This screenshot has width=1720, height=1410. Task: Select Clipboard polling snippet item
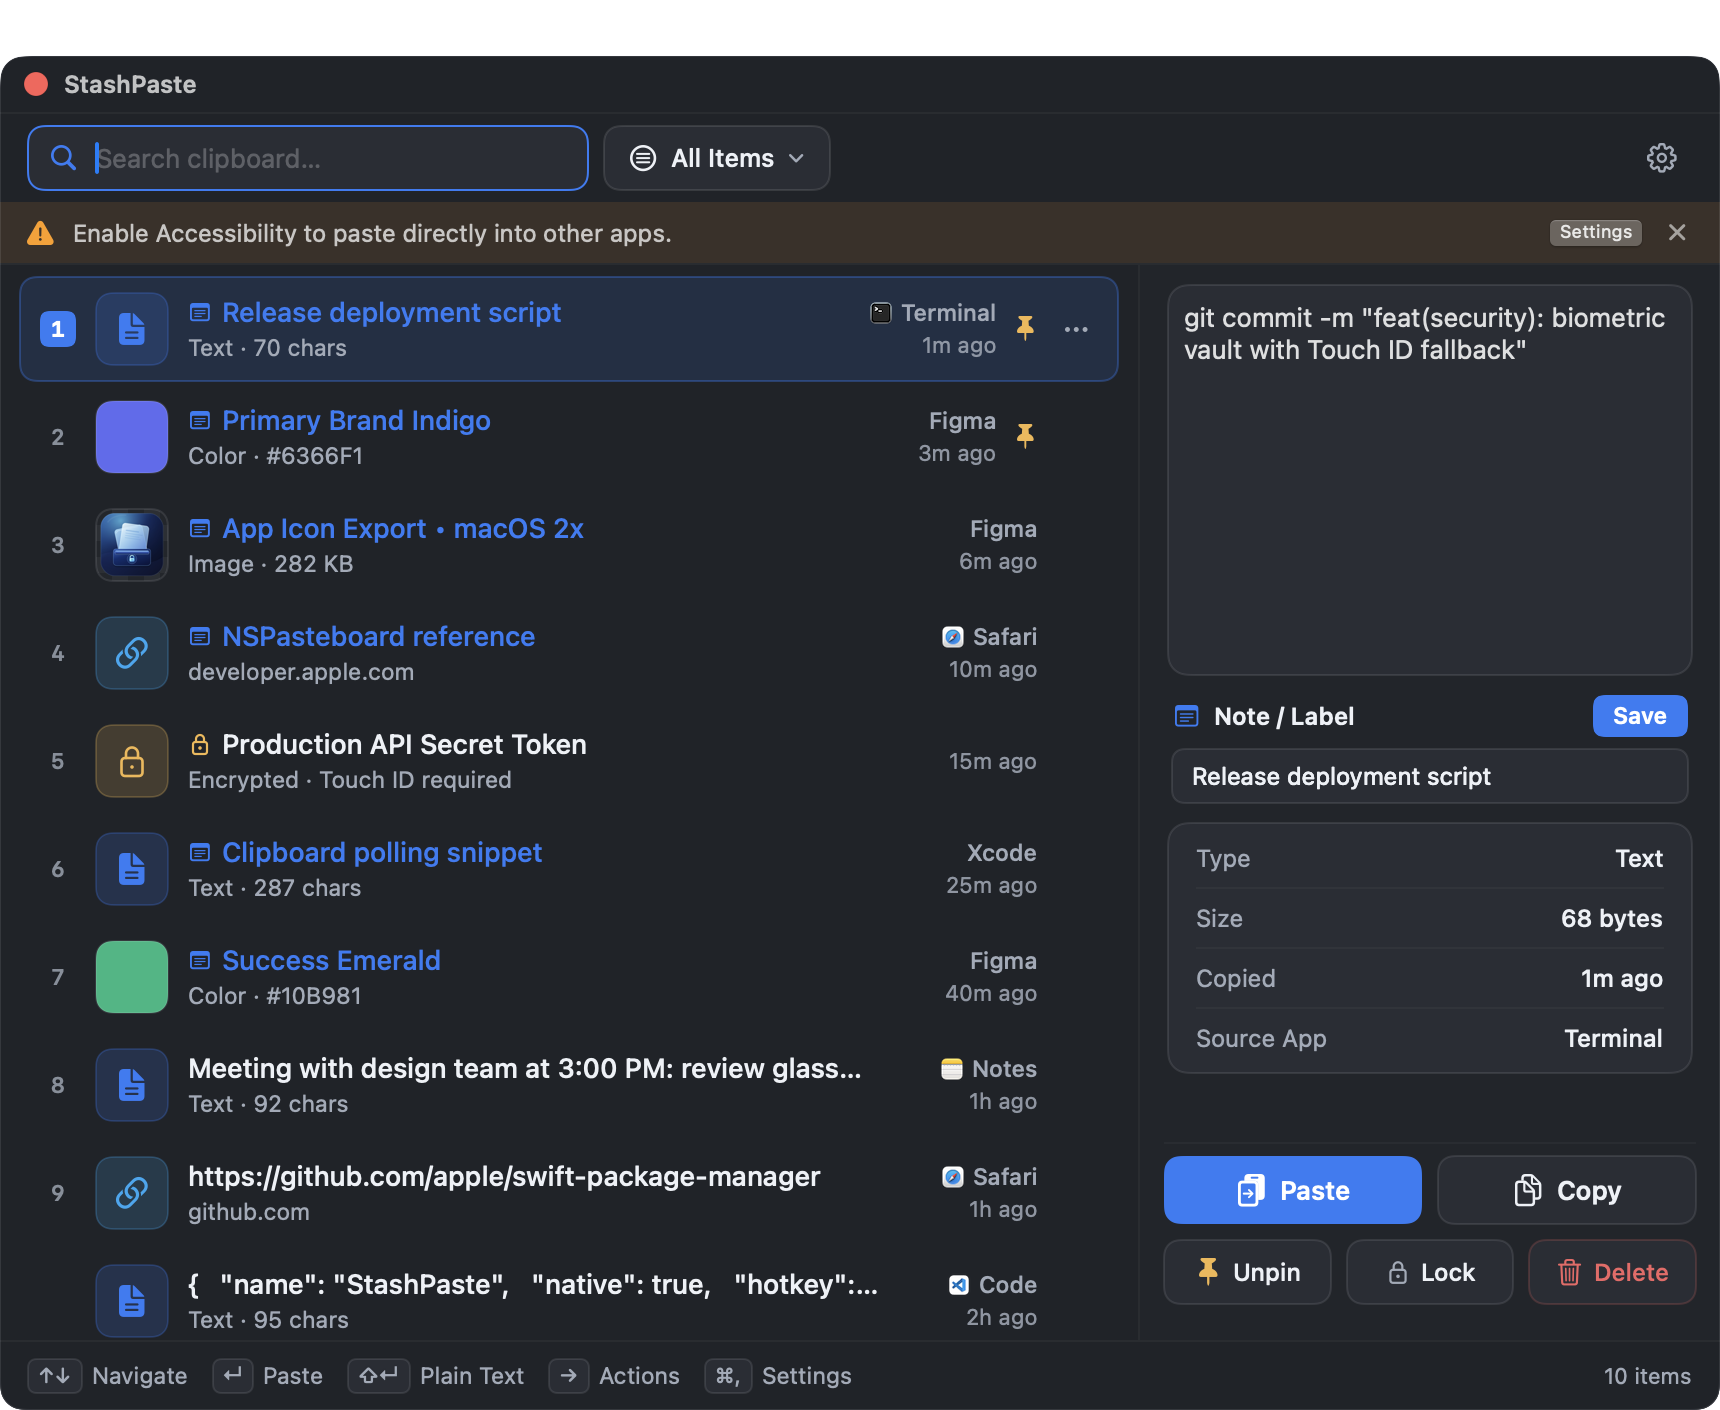(x=568, y=869)
